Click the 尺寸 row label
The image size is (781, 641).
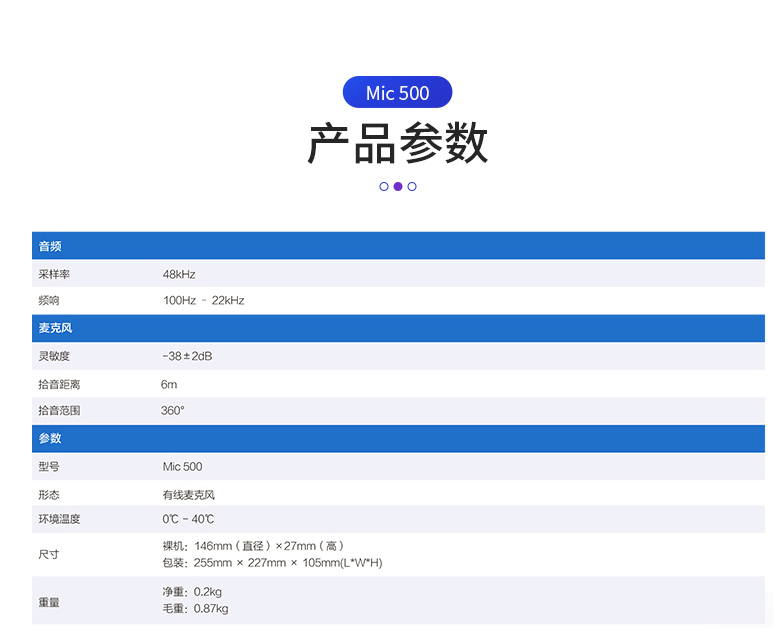(49, 554)
